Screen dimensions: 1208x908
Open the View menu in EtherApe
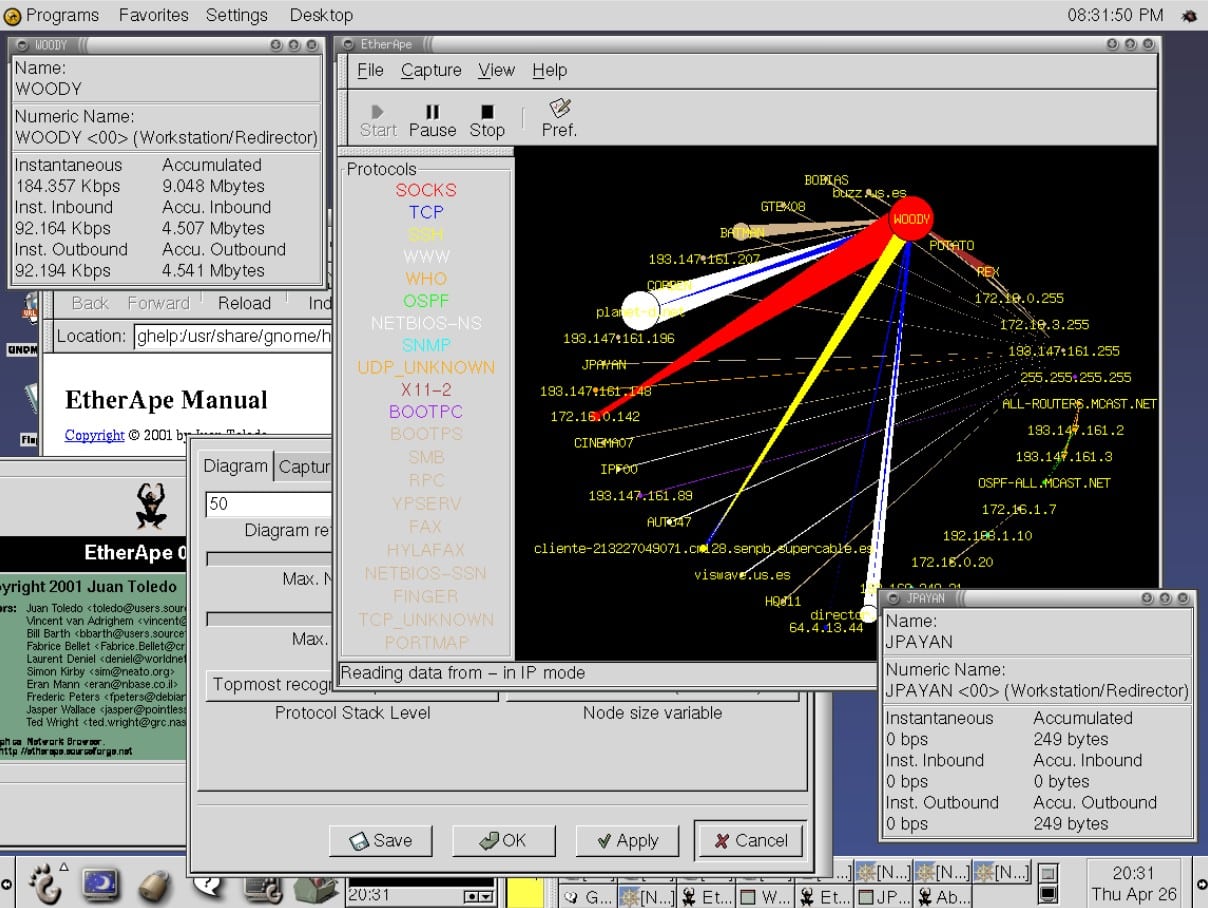point(496,70)
